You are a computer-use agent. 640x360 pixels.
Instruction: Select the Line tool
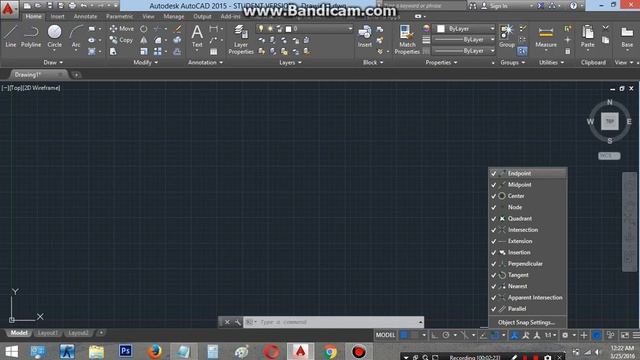[11, 36]
